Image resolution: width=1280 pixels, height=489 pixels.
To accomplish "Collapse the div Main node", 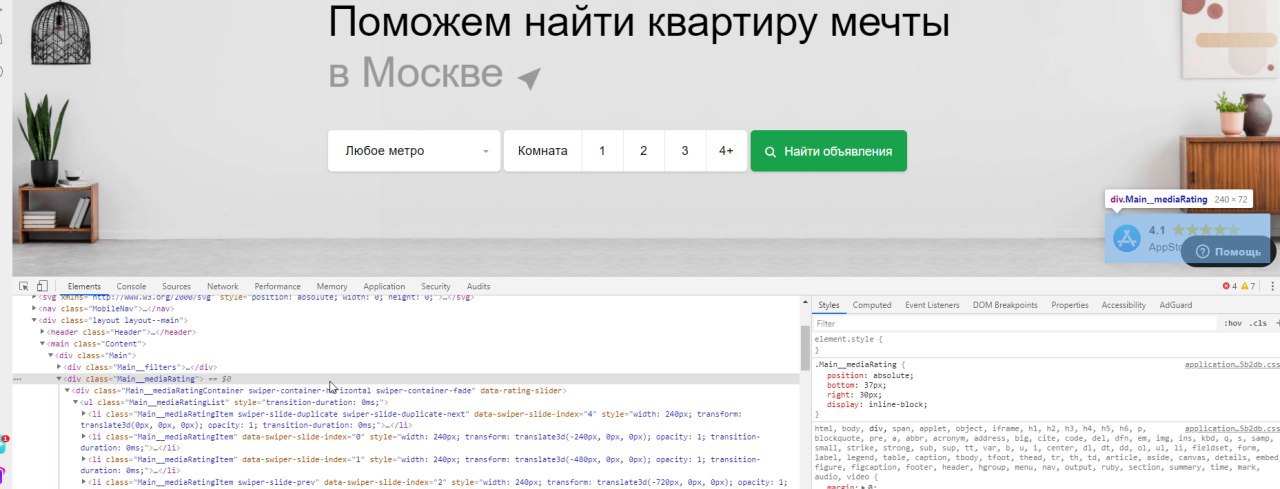I will pyautogui.click(x=51, y=356).
